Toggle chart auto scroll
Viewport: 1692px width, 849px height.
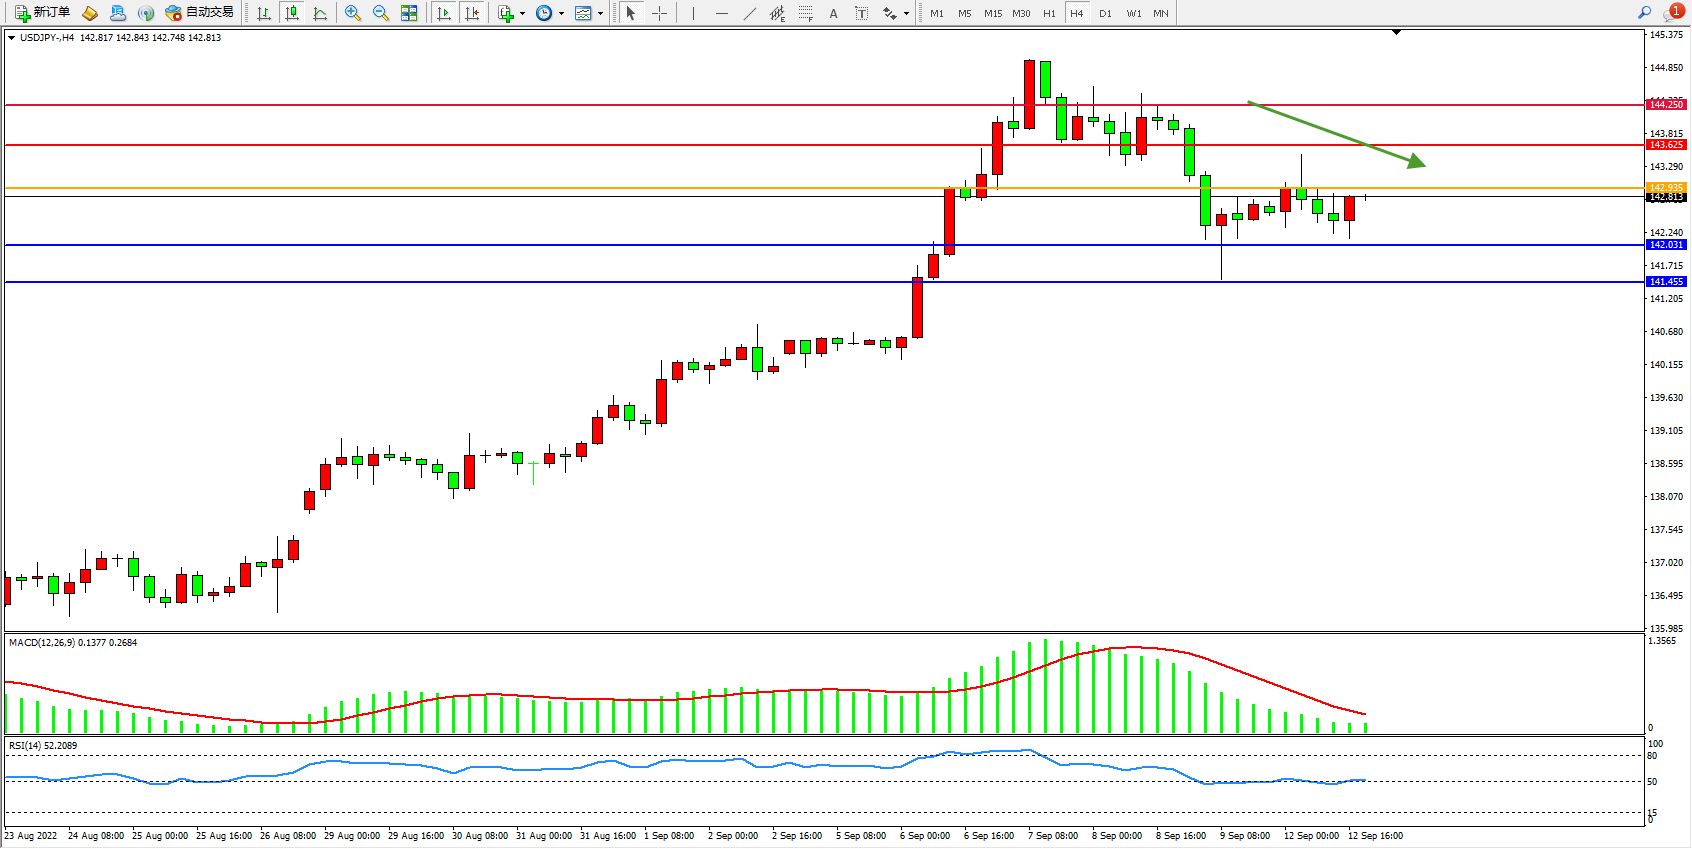coord(444,13)
